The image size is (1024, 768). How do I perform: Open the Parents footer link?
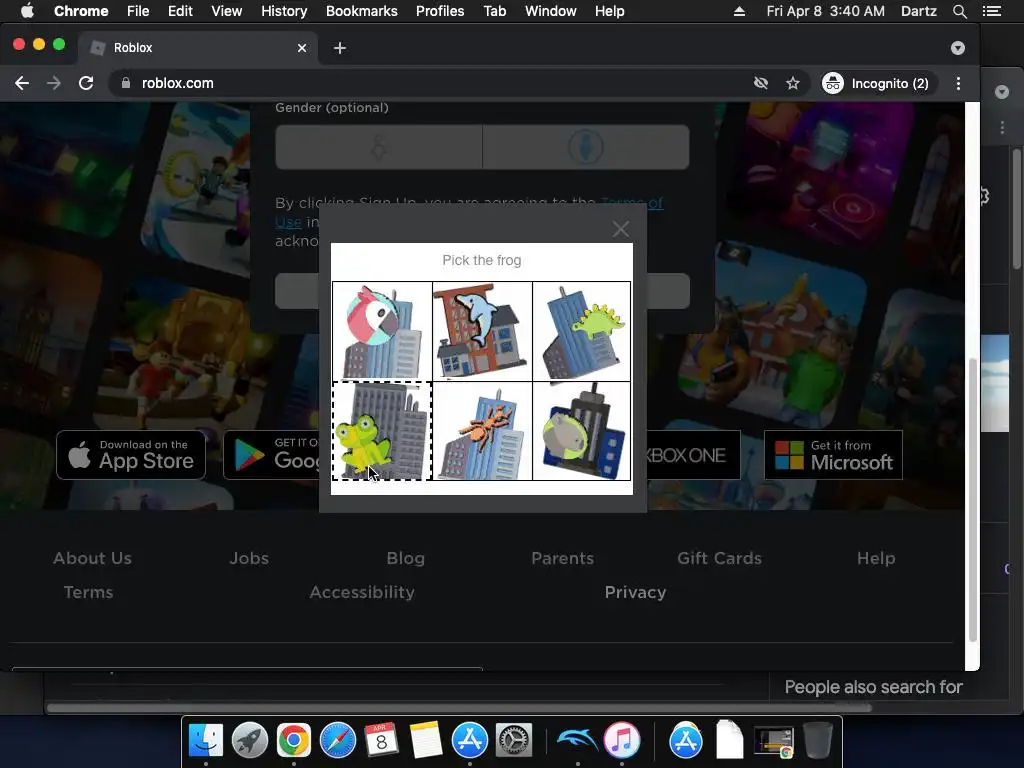562,558
